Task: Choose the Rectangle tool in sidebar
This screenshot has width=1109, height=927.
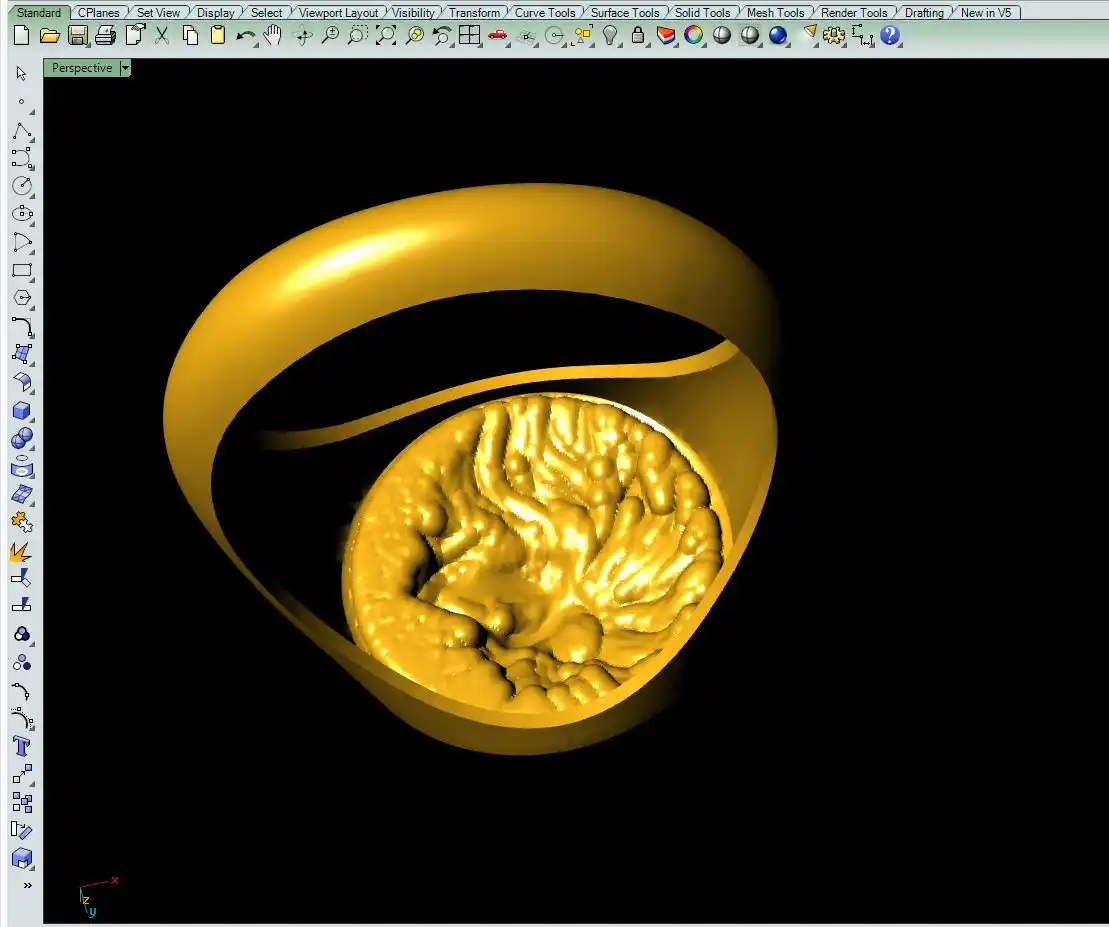Action: coord(22,270)
